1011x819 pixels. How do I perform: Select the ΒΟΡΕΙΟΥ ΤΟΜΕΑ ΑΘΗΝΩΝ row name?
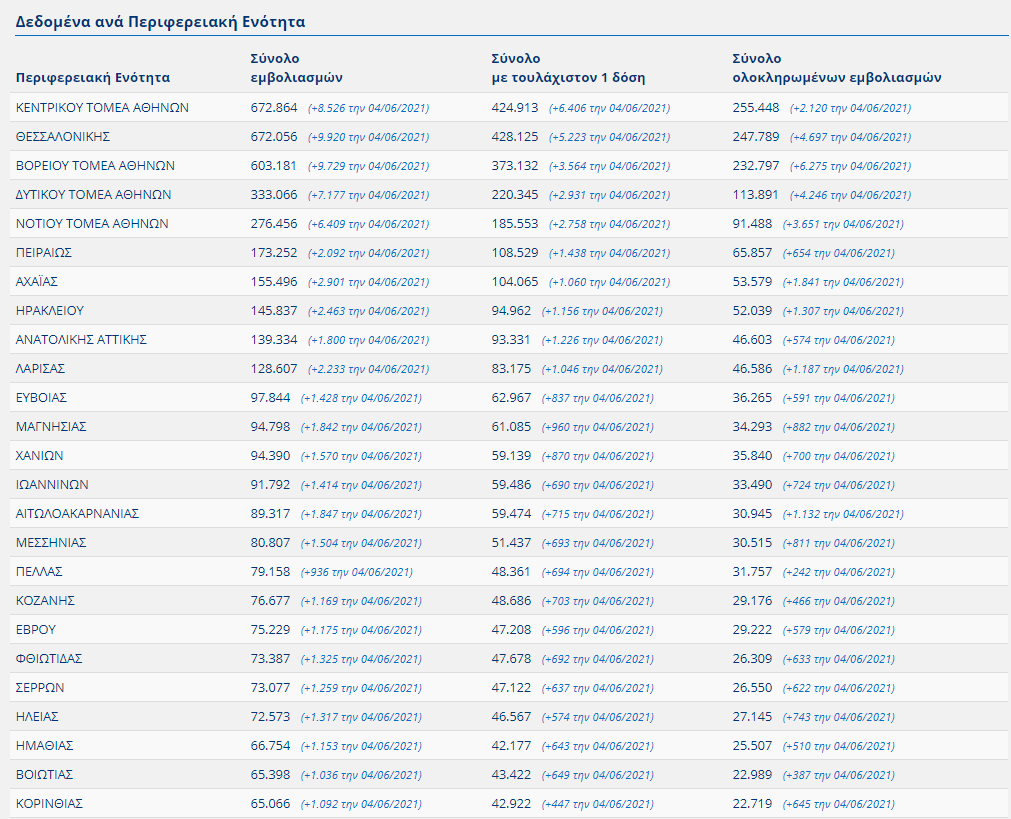click(95, 166)
